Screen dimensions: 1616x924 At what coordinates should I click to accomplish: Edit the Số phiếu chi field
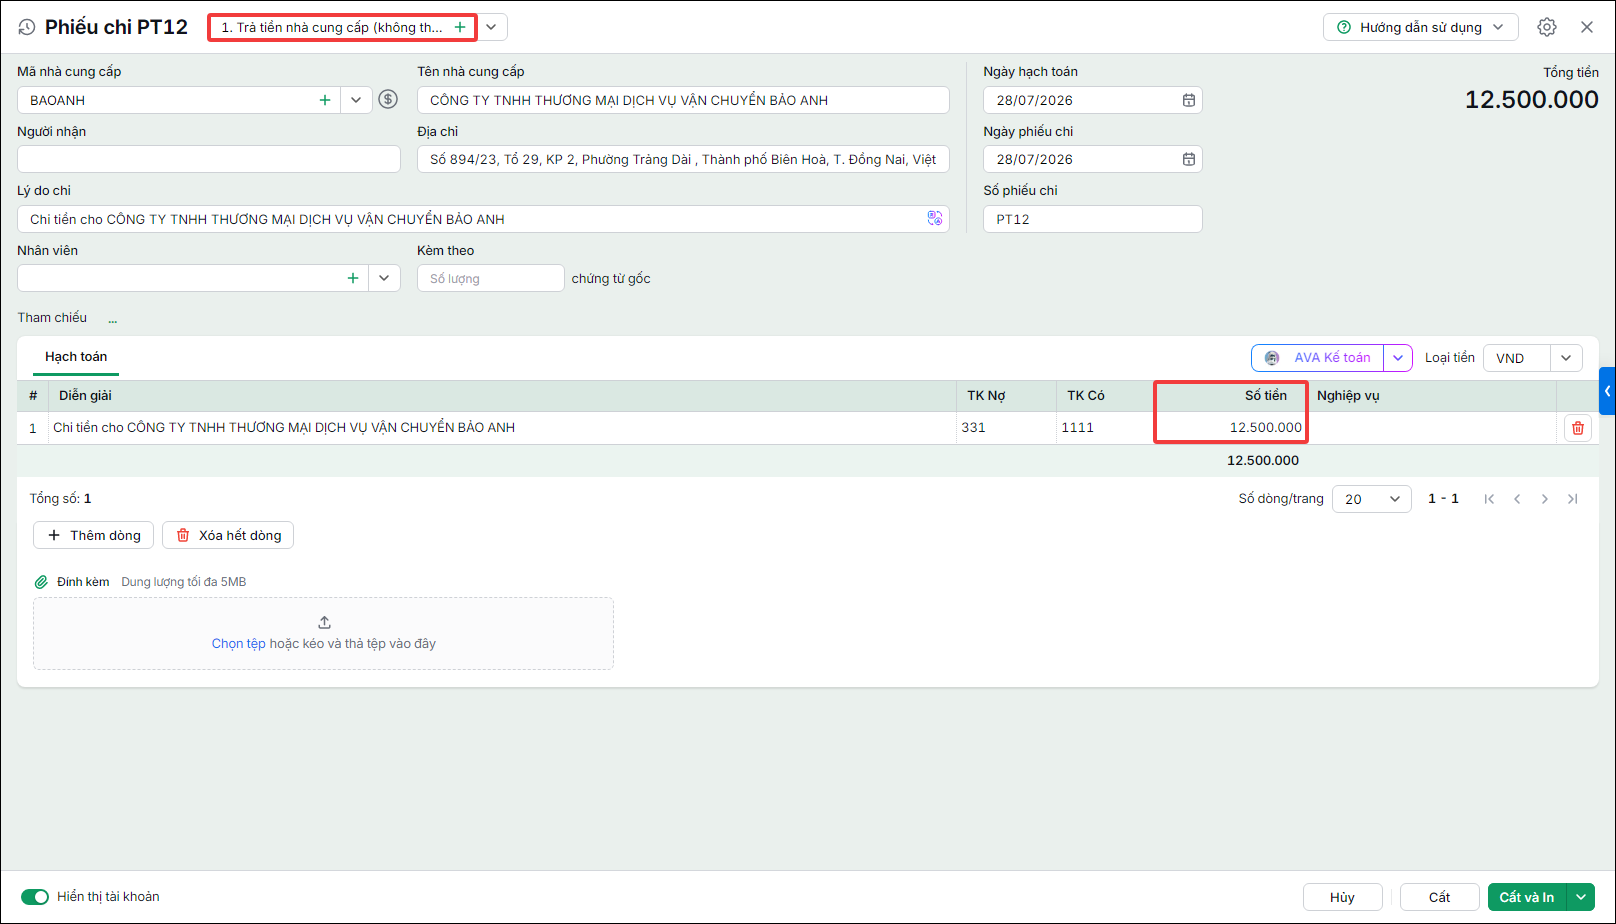[1092, 219]
